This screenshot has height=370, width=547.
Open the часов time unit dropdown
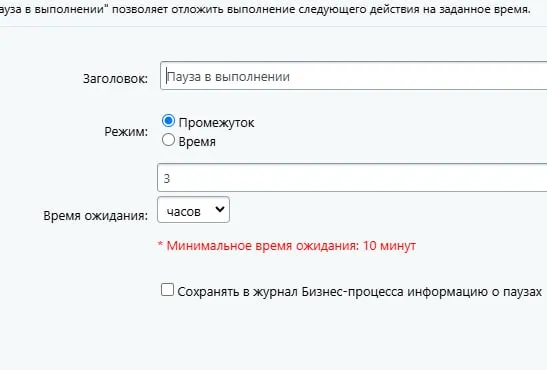click(193, 210)
